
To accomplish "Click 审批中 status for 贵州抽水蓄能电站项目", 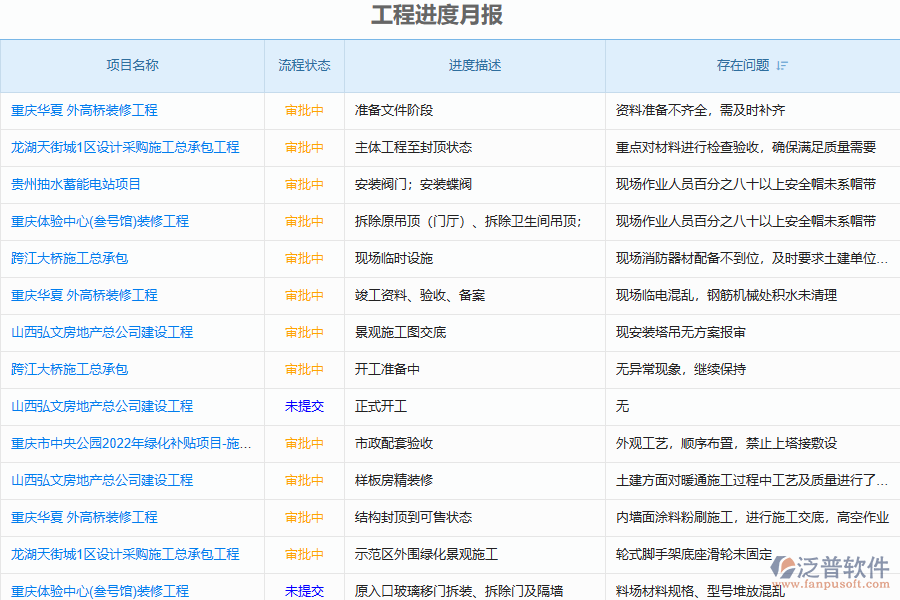I will point(304,184).
